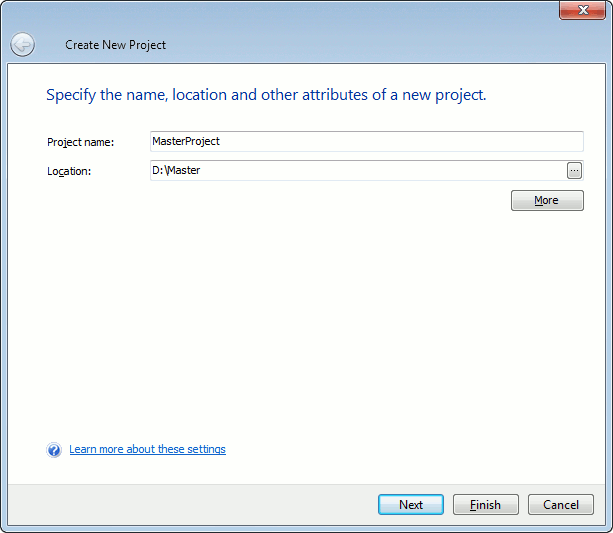
Task: Click into the Project name field
Action: (367, 142)
